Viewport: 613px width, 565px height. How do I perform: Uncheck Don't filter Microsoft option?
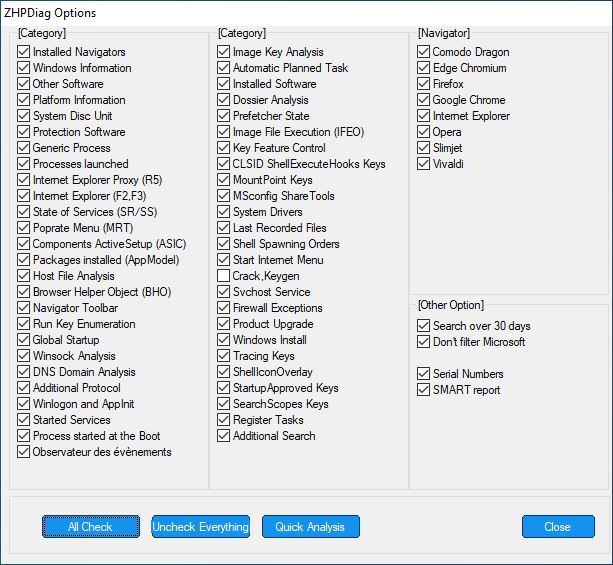click(x=423, y=342)
